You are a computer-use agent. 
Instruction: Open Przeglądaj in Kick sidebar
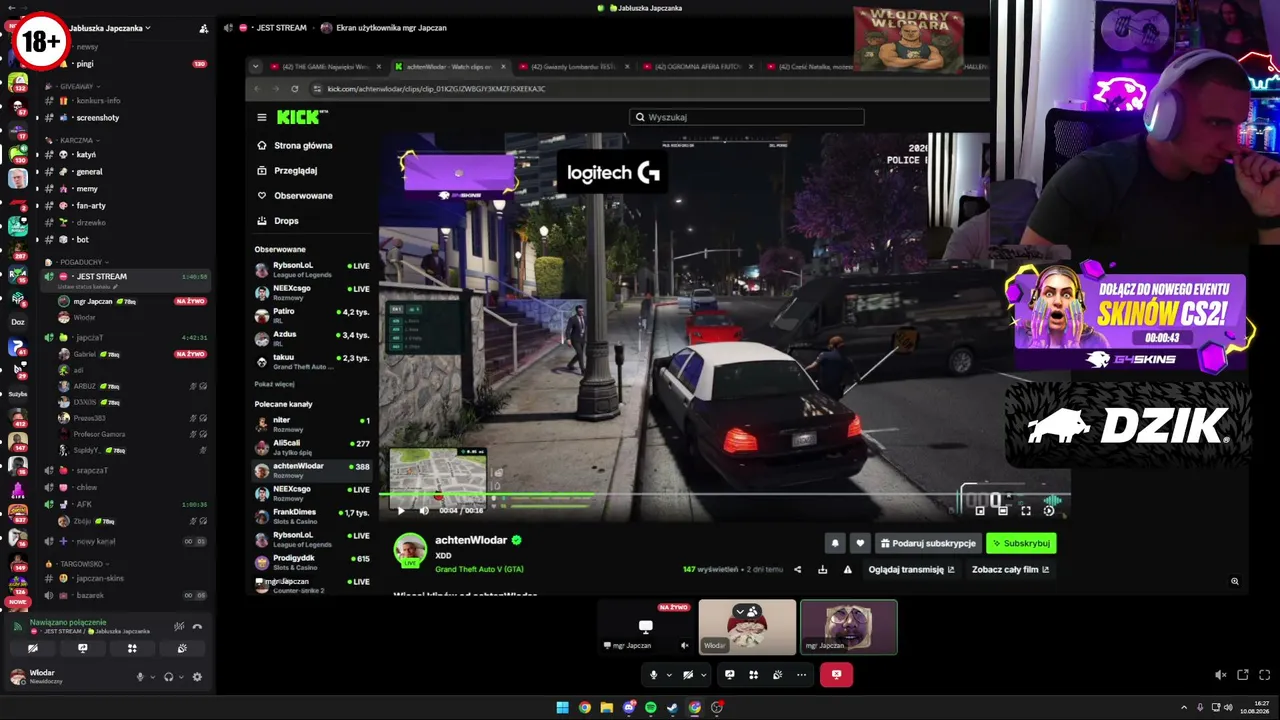point(294,171)
